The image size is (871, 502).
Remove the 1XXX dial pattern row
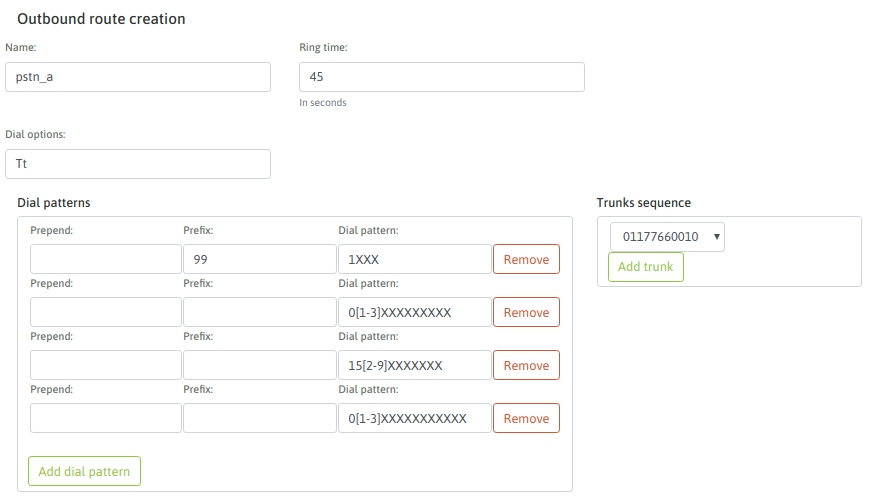(526, 260)
